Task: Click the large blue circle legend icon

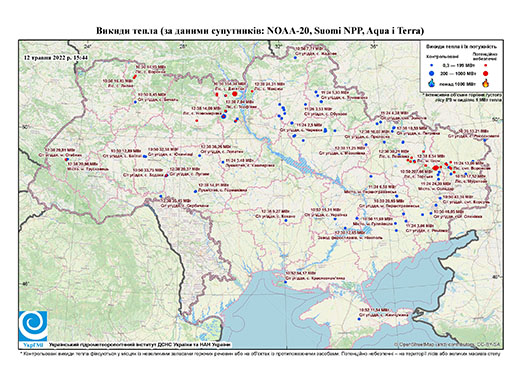Action: coord(432,73)
